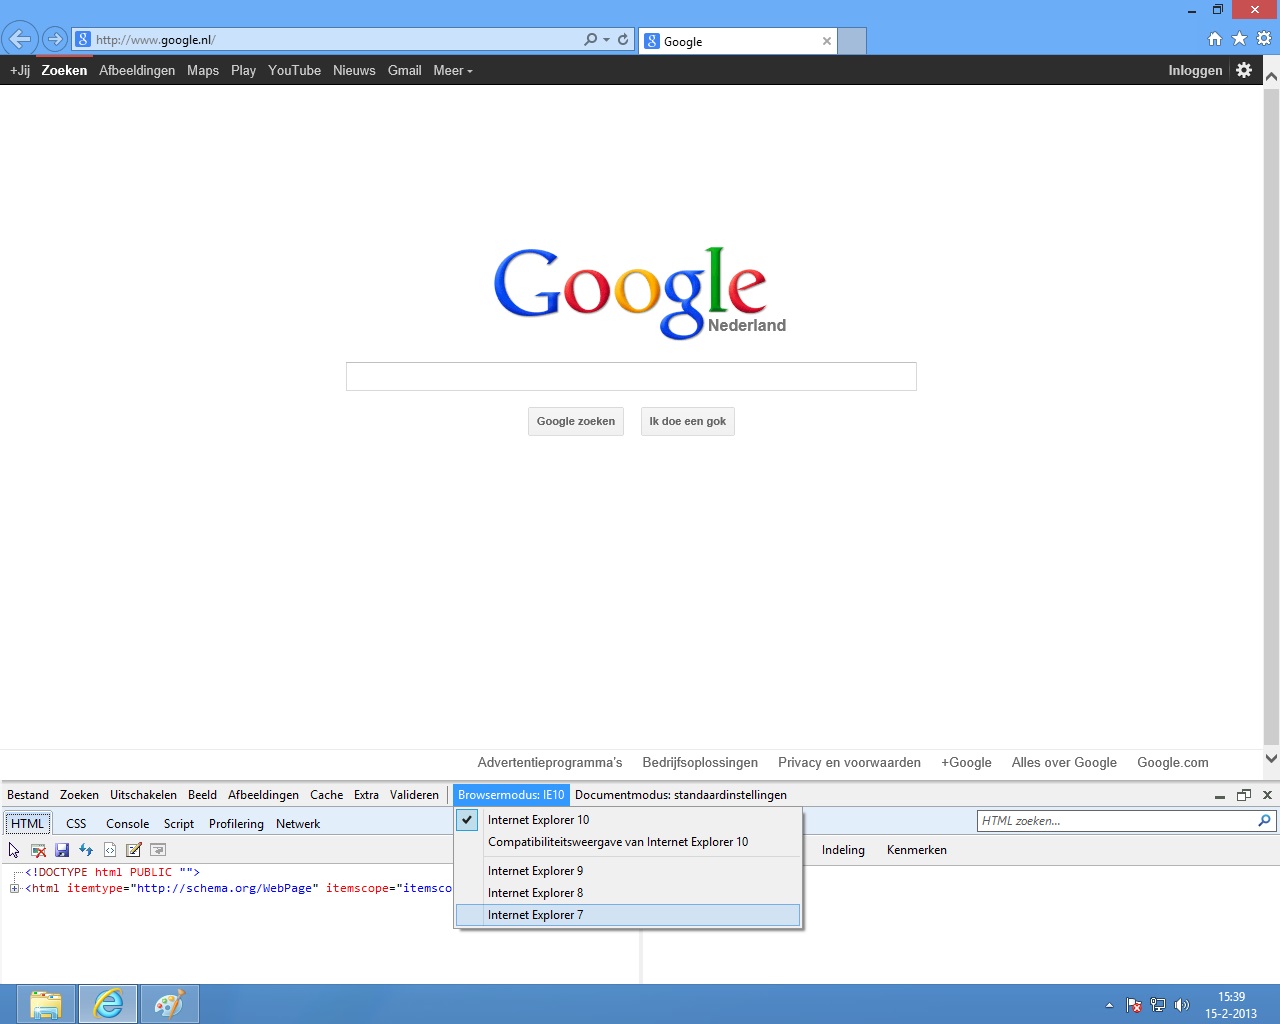The image size is (1280, 1024).
Task: Open the Browsermodus: IE10 dropdown
Action: point(511,795)
